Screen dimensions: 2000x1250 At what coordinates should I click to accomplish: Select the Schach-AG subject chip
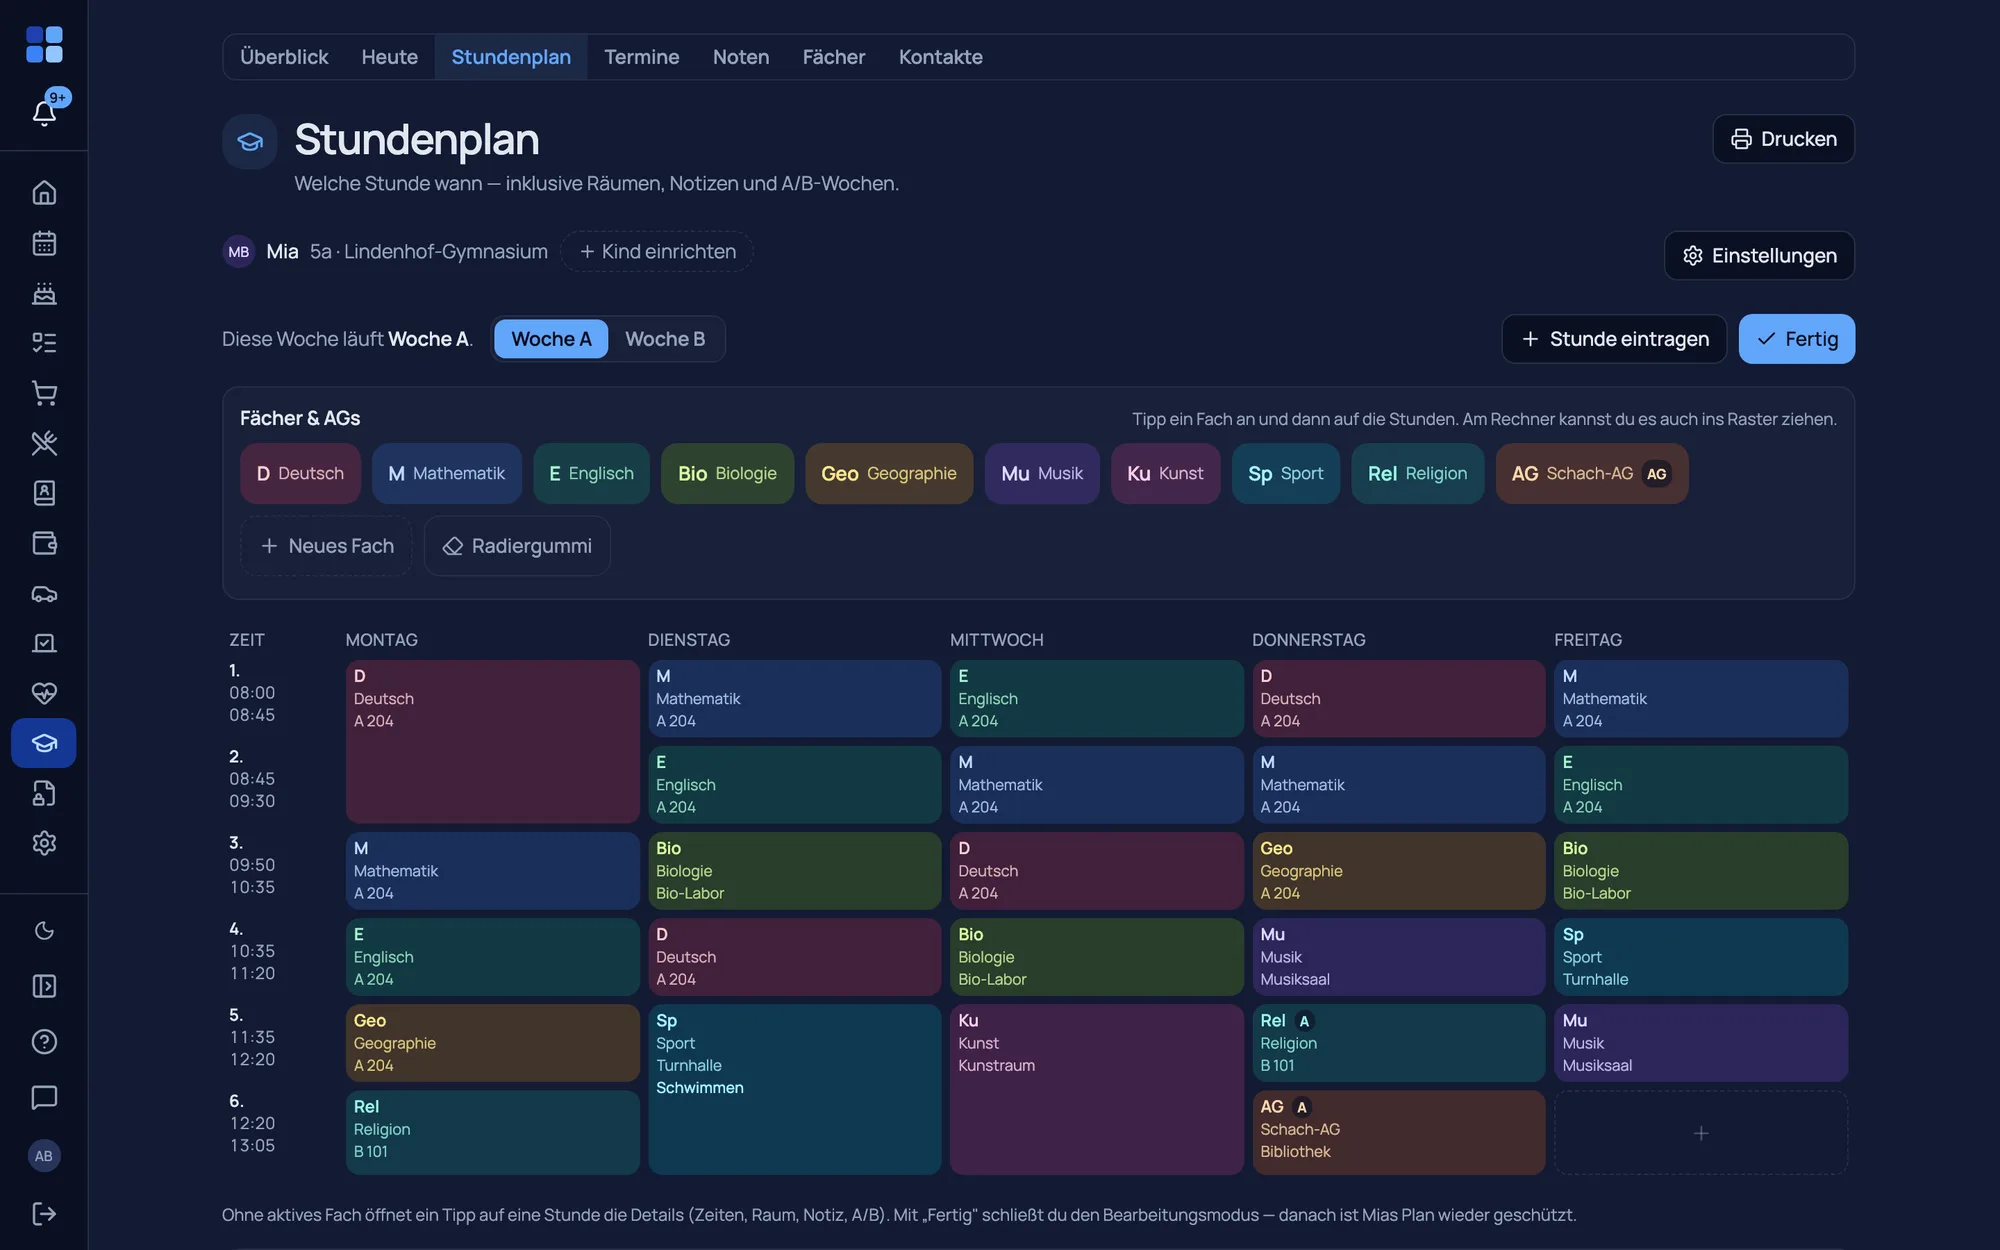pyautogui.click(x=1592, y=474)
